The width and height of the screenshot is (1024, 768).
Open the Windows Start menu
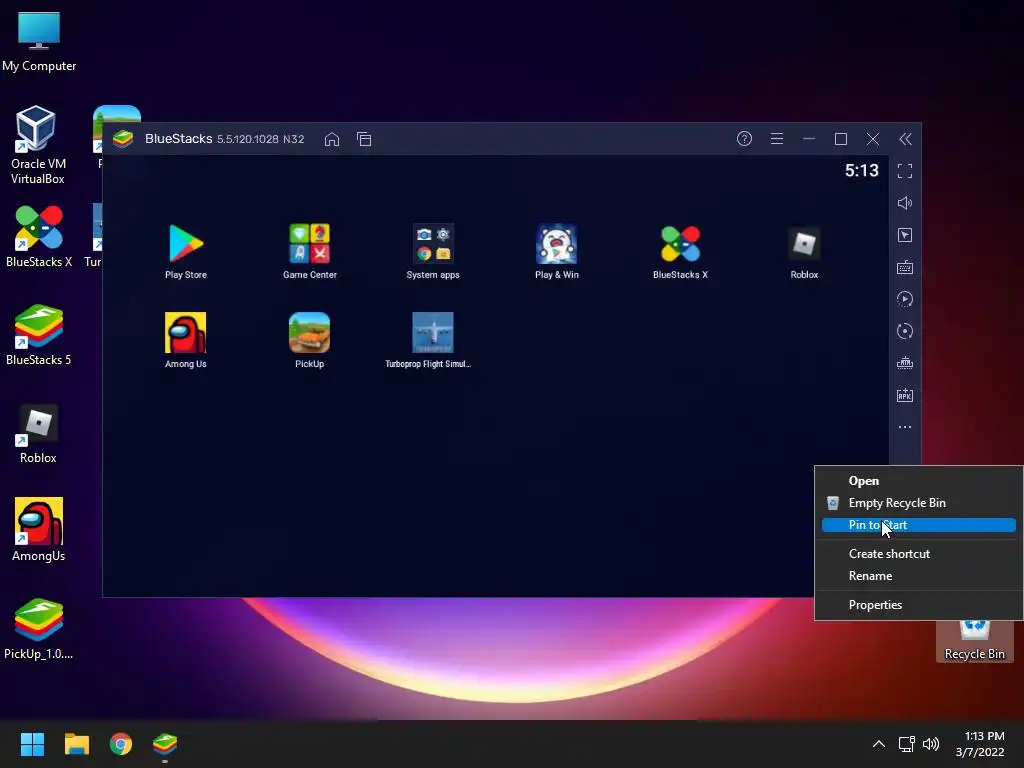coord(32,744)
